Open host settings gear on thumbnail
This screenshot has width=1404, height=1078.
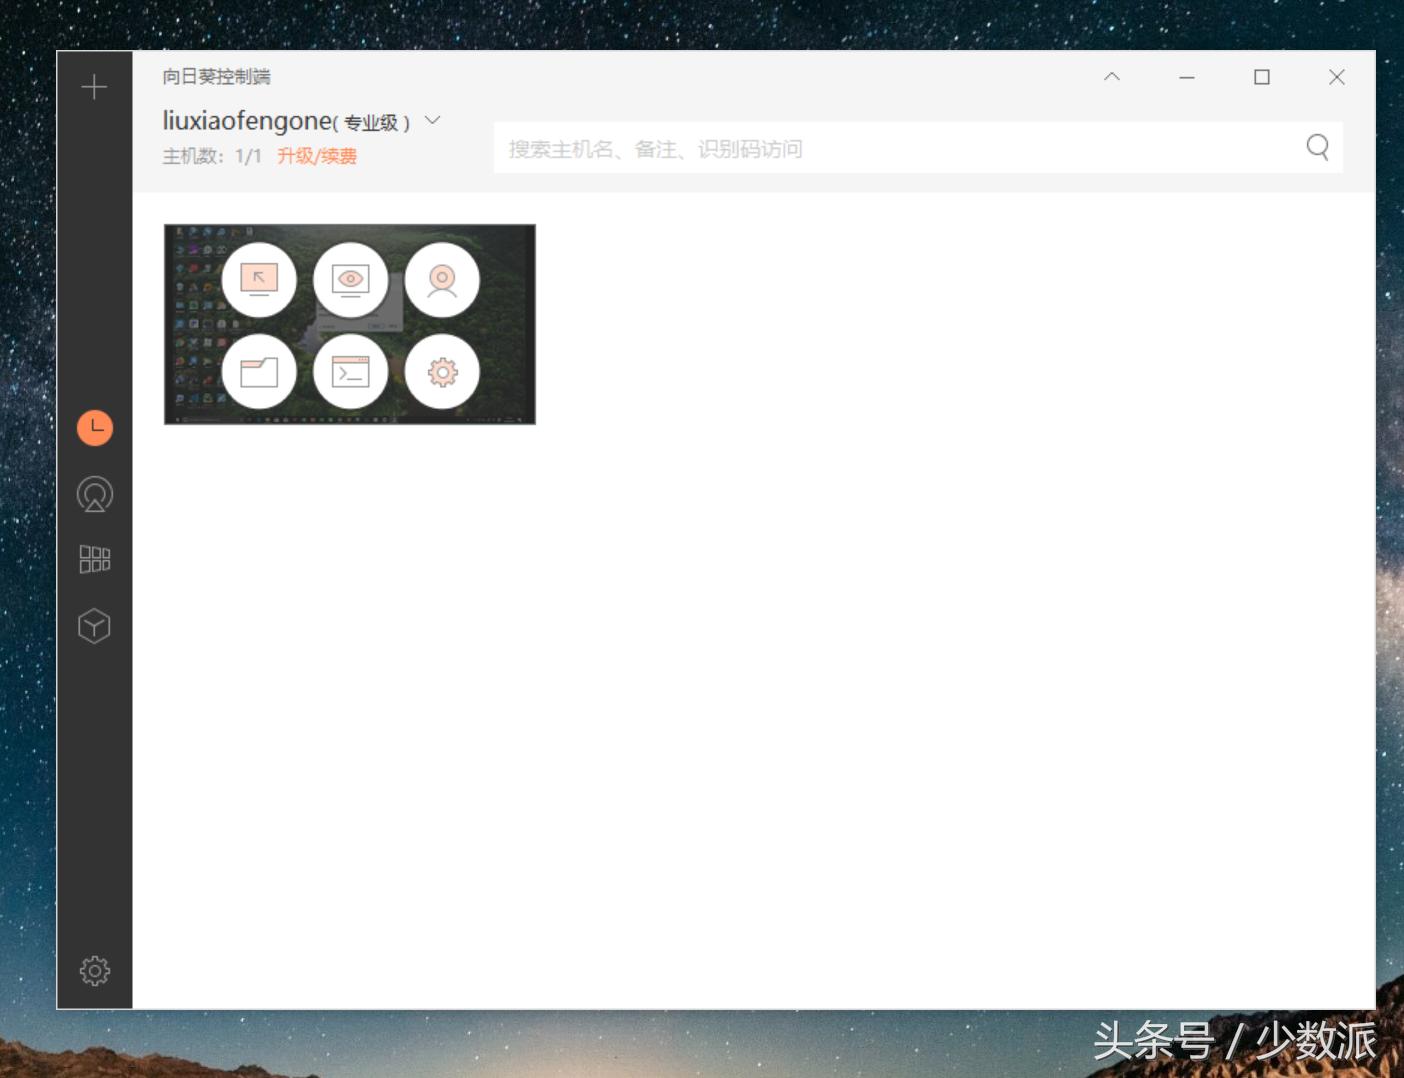click(442, 372)
